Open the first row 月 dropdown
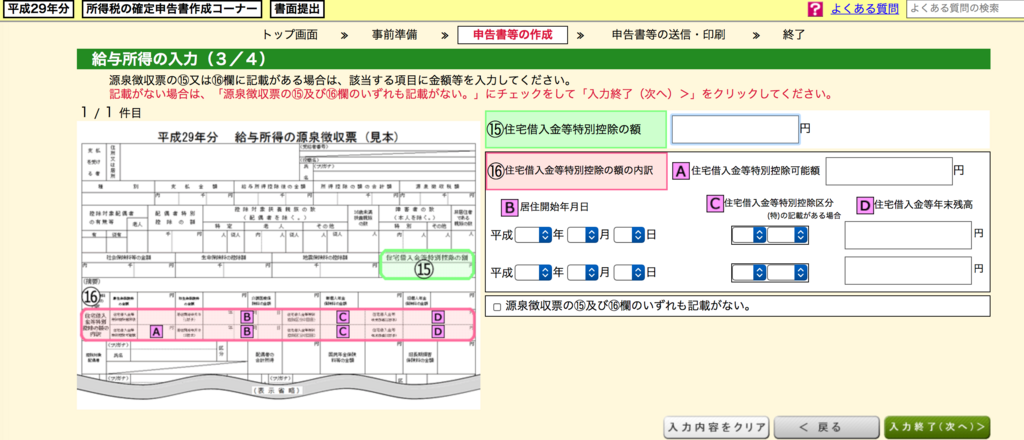Viewport: 1024px width, 440px height. pos(583,236)
